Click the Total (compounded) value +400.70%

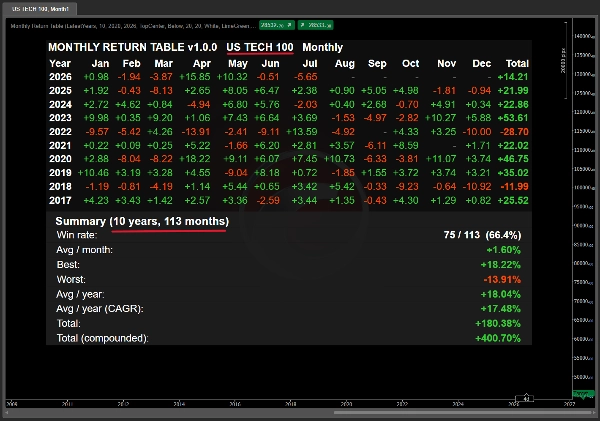pos(498,338)
